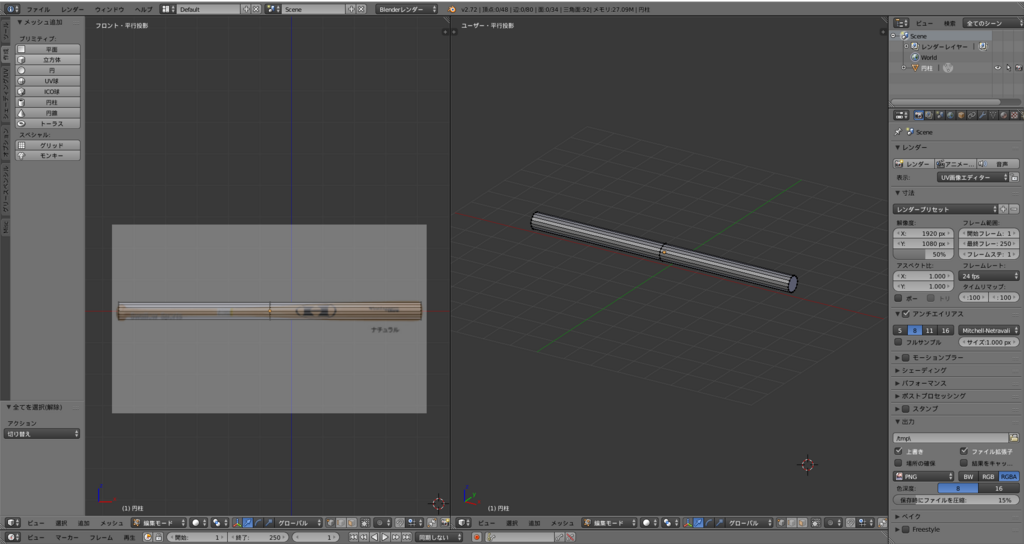The image size is (1024, 544).
Task: Toggle visibility eye for the cylinder object in the outliner
Action: (998, 68)
